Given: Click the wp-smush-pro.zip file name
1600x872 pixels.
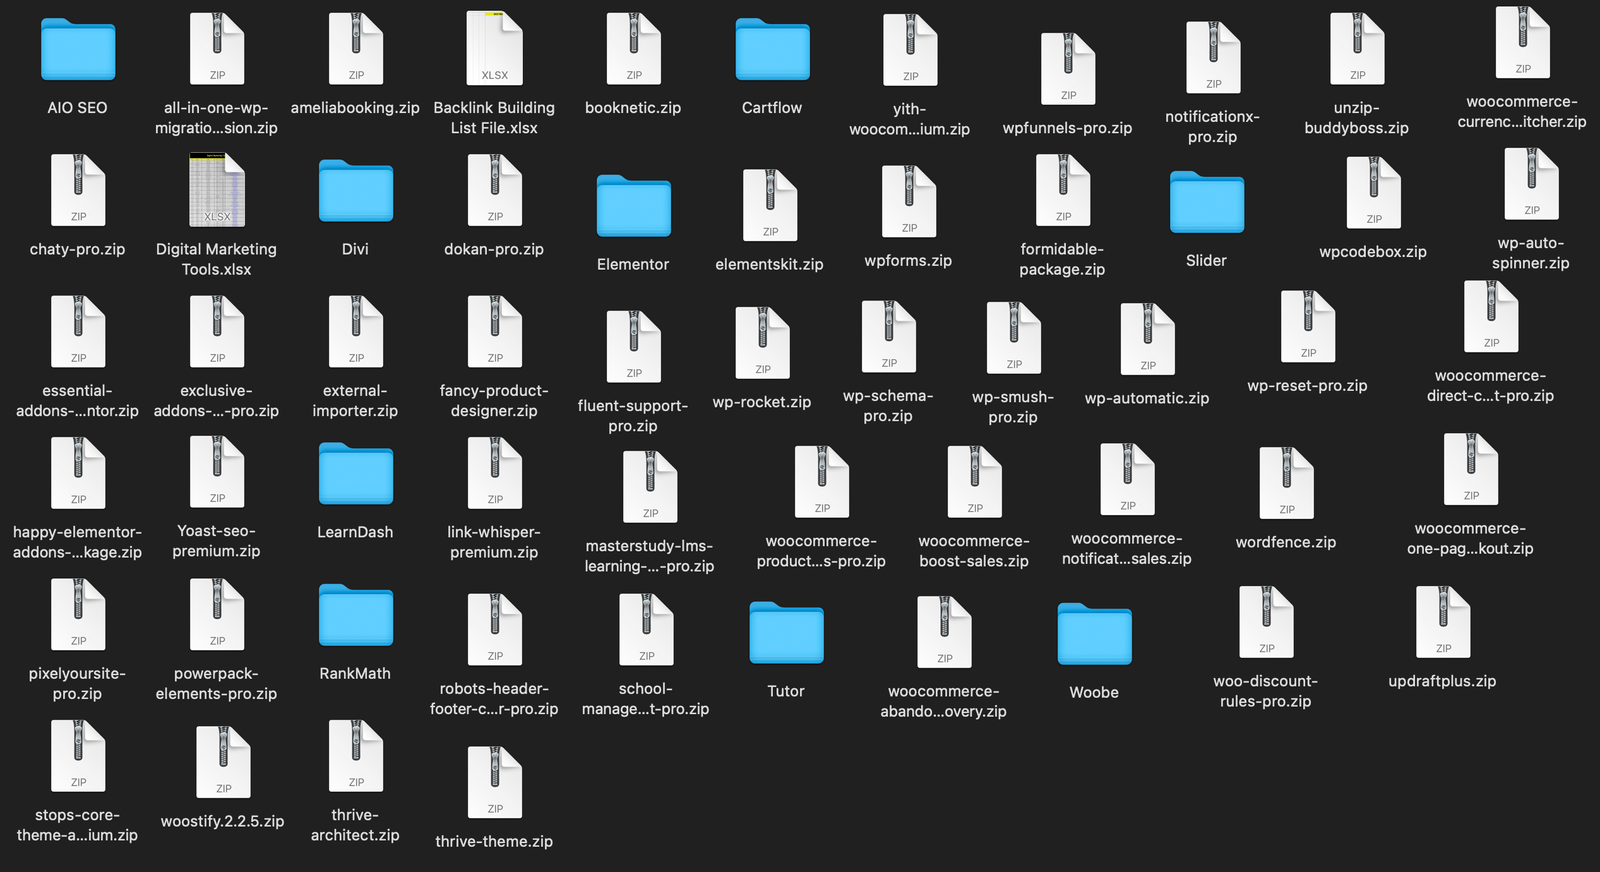Looking at the screenshot, I should pos(1013,407).
